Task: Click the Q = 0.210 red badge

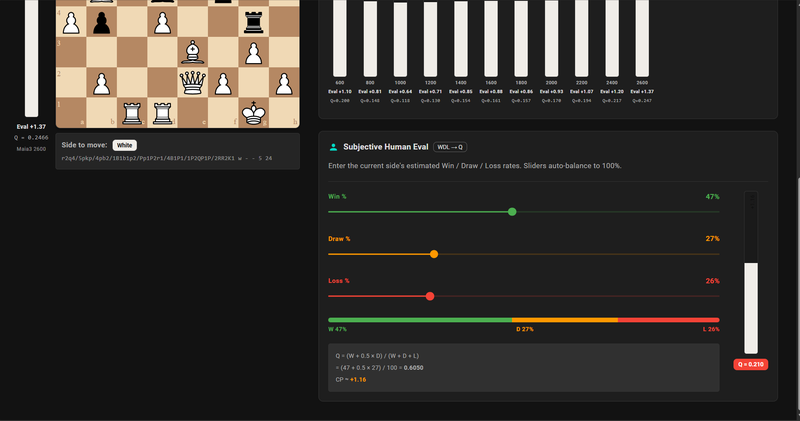Action: point(750,365)
